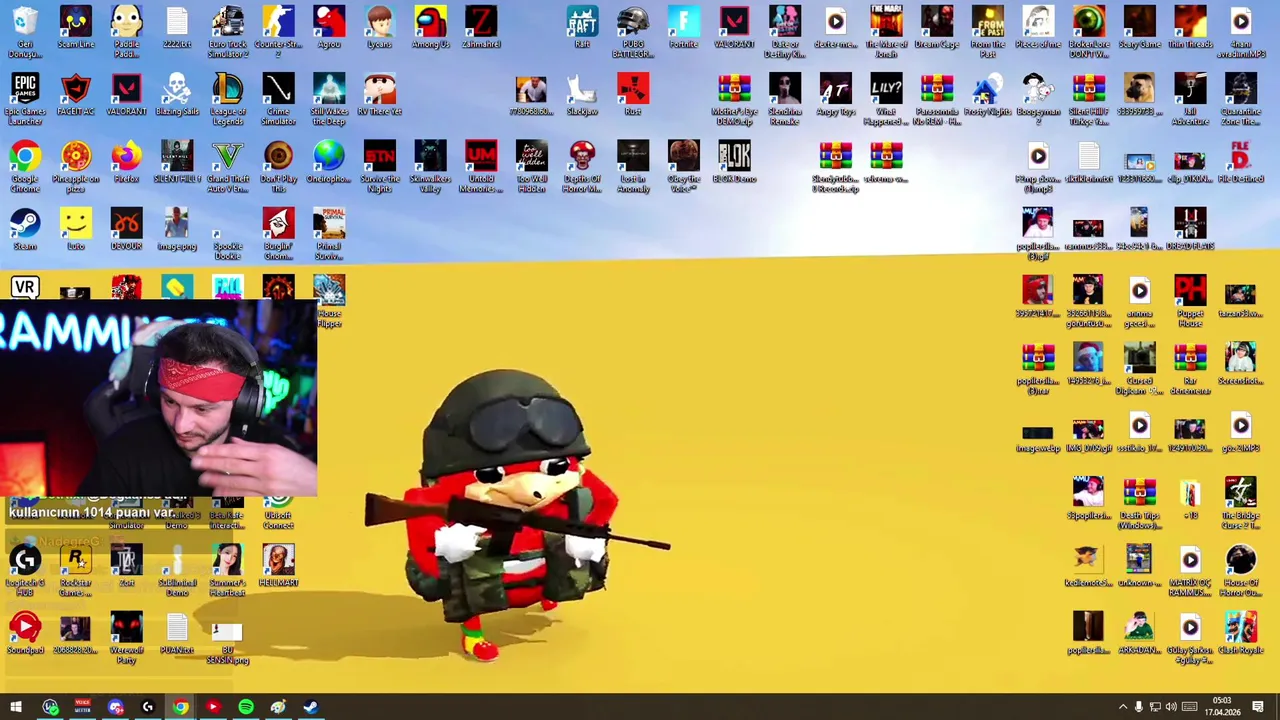This screenshot has height=720, width=1280.
Task: Open the Google Chrome desktop shortcut
Action: pyautogui.click(x=25, y=166)
